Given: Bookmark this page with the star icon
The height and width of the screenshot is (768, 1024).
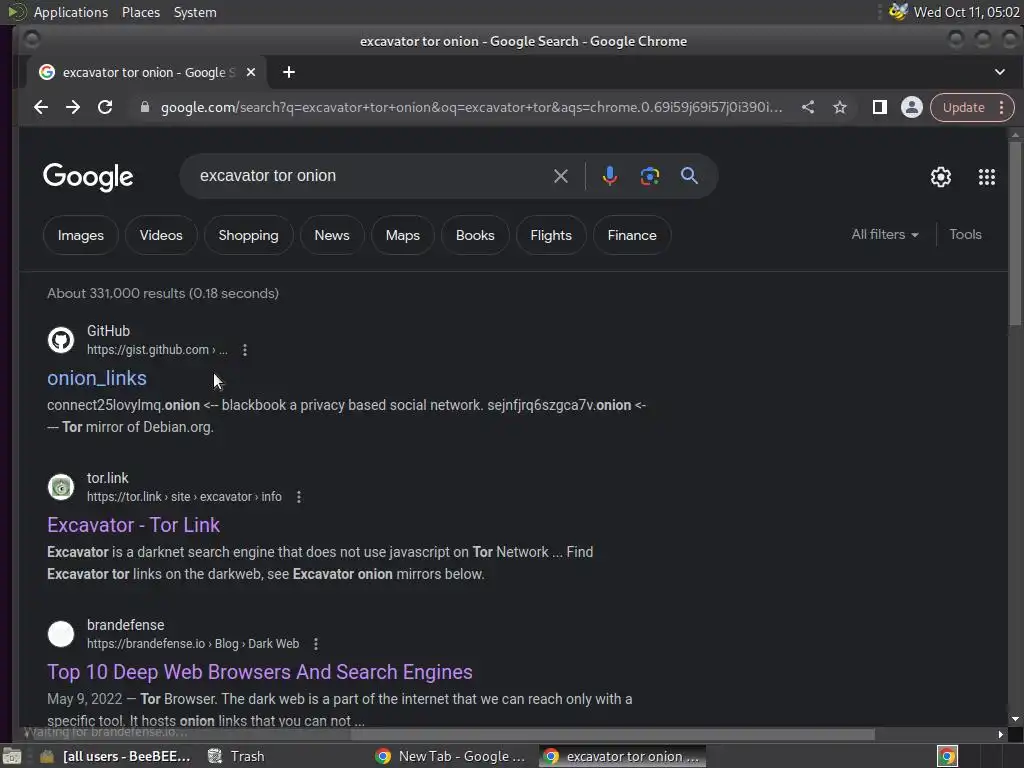Looking at the screenshot, I should [840, 107].
